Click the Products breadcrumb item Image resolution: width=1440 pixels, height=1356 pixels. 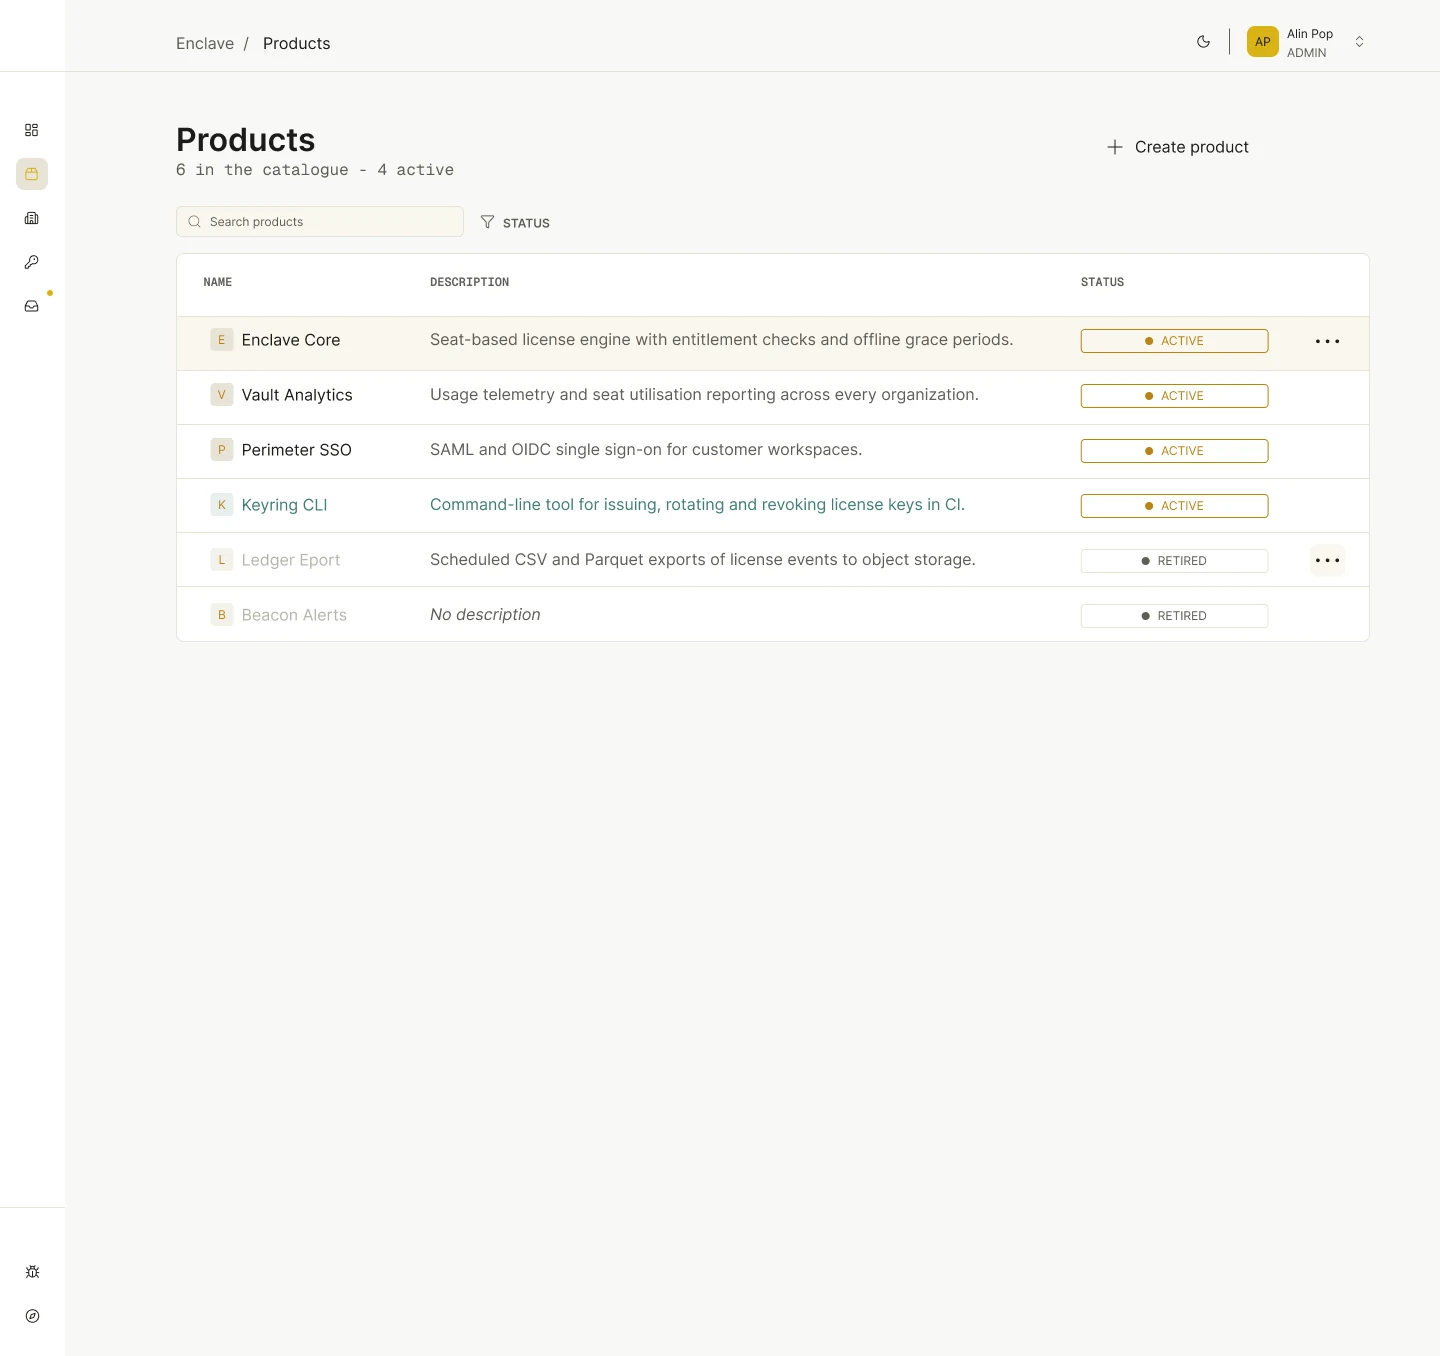(x=297, y=43)
